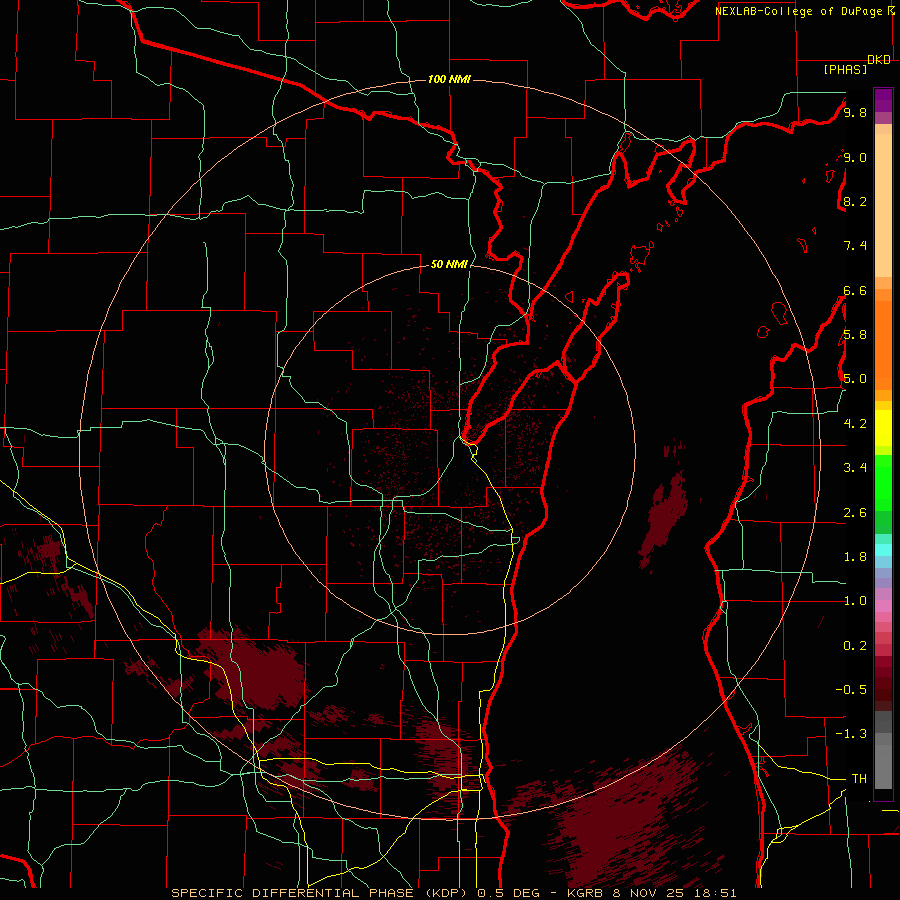This screenshot has height=900, width=900.
Task: Click the 6.6 legend value
Action: tap(855, 290)
